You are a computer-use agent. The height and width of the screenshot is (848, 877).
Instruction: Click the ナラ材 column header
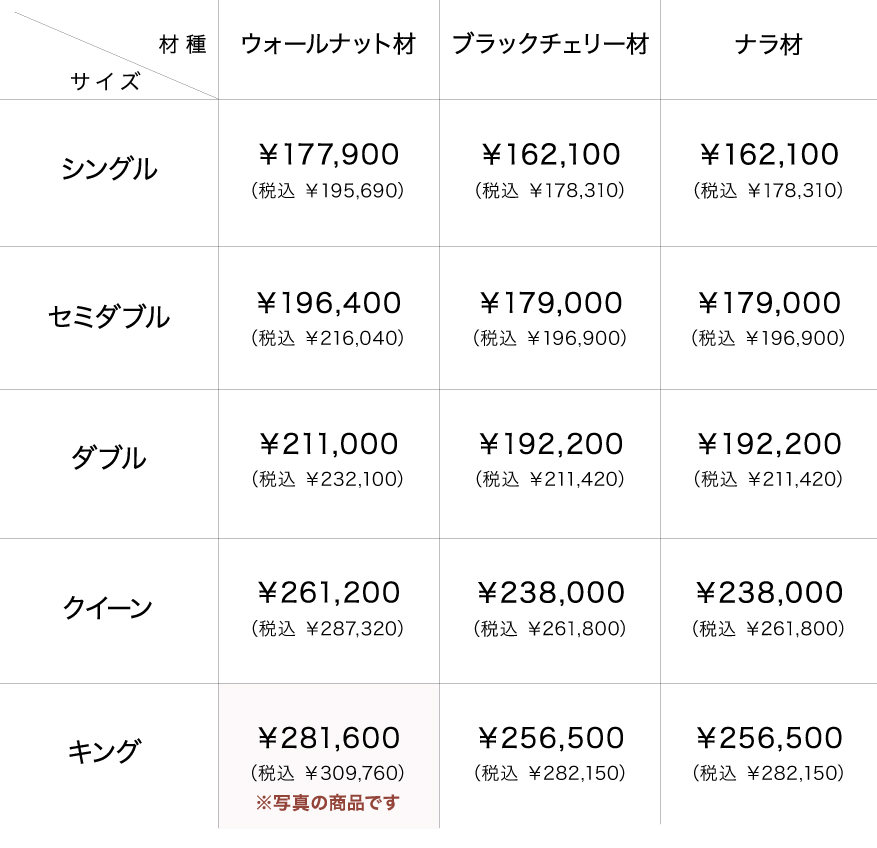tap(768, 45)
